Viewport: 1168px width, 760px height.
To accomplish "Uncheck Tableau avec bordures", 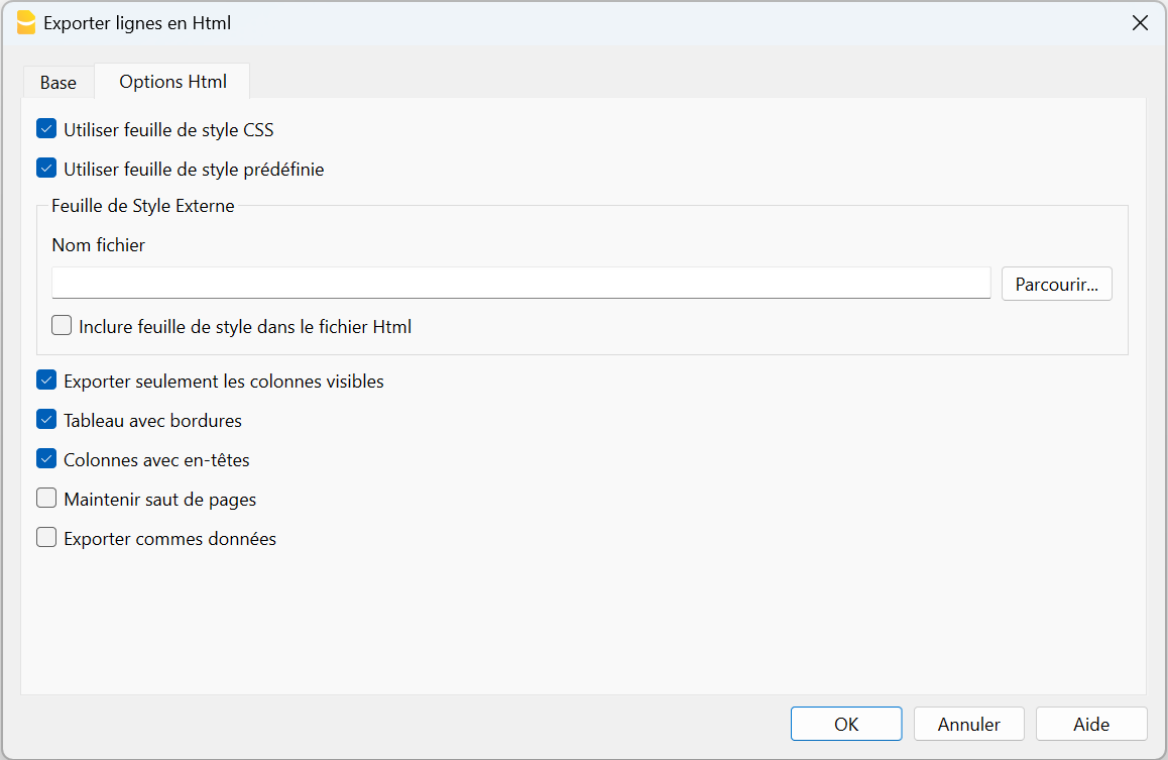I will (x=46, y=420).
